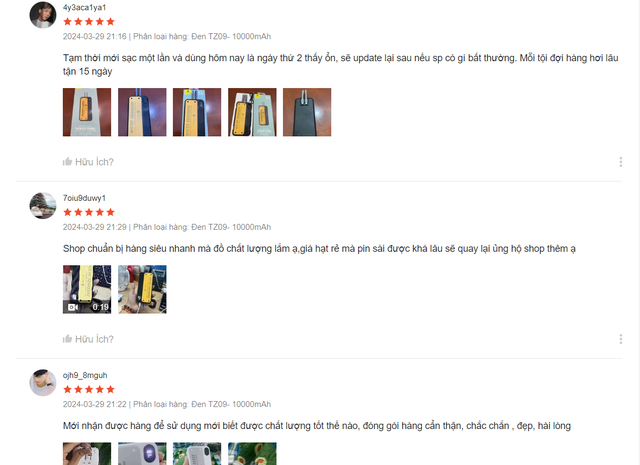The width and height of the screenshot is (640, 465).
Task: Open fourth photo showing two power banks
Action: coord(252,112)
